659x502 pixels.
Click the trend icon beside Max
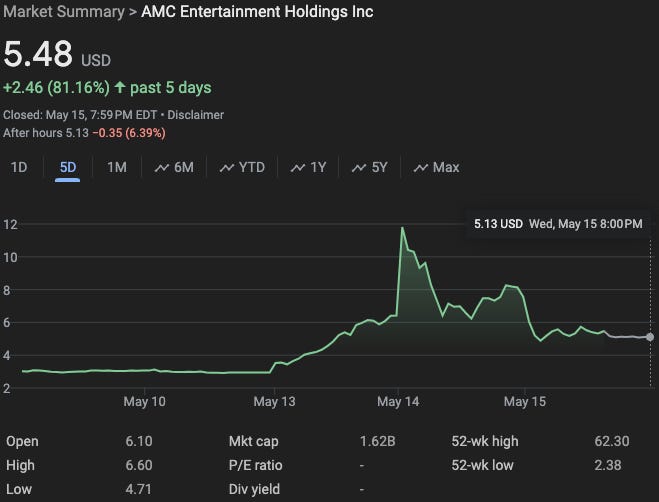(x=421, y=168)
